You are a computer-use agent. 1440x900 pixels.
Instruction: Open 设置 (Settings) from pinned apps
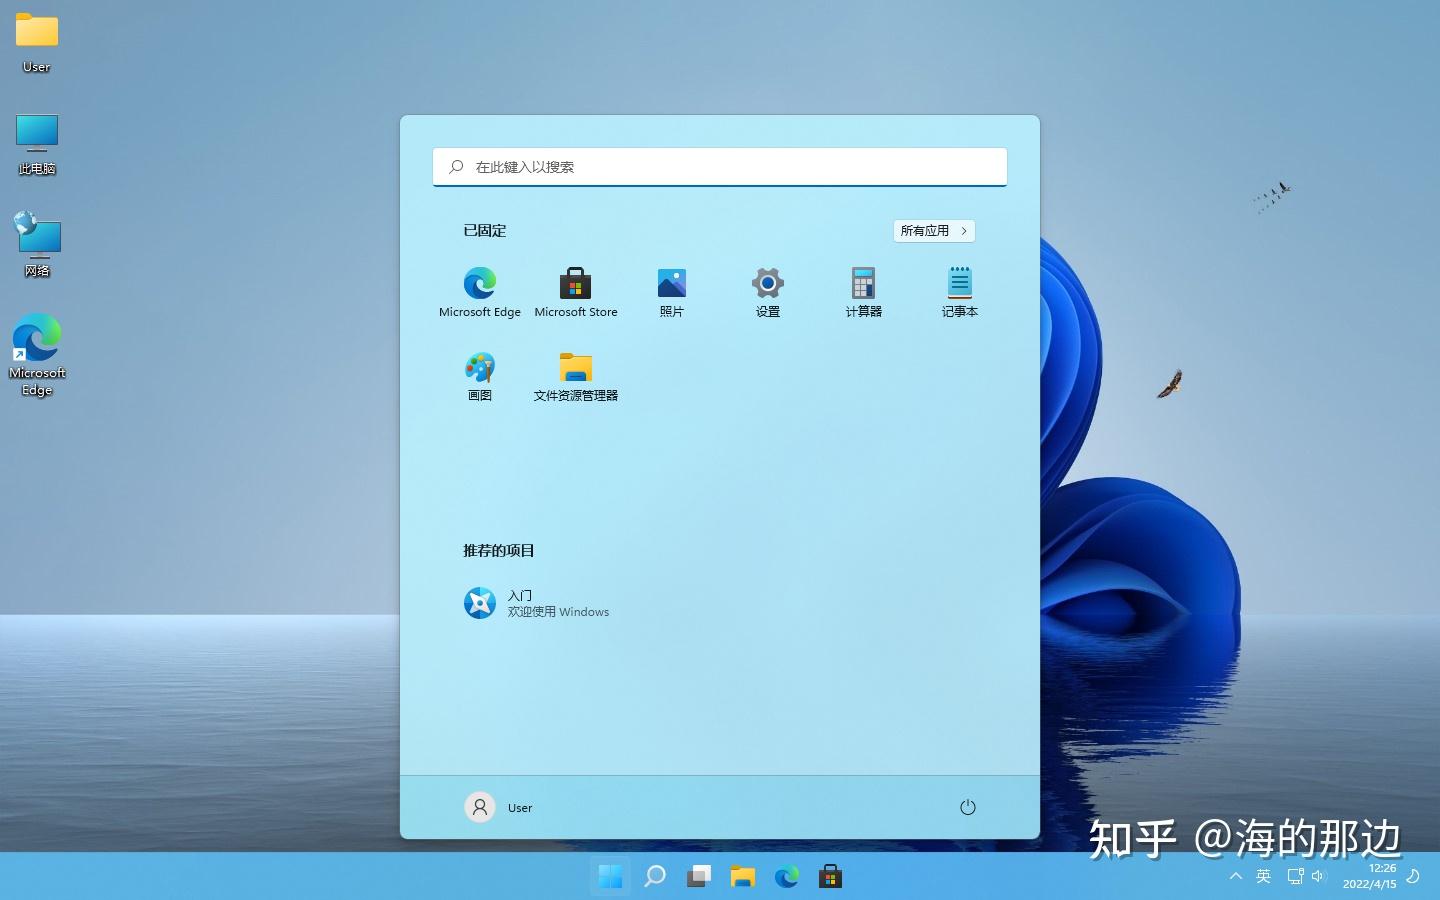tap(767, 290)
